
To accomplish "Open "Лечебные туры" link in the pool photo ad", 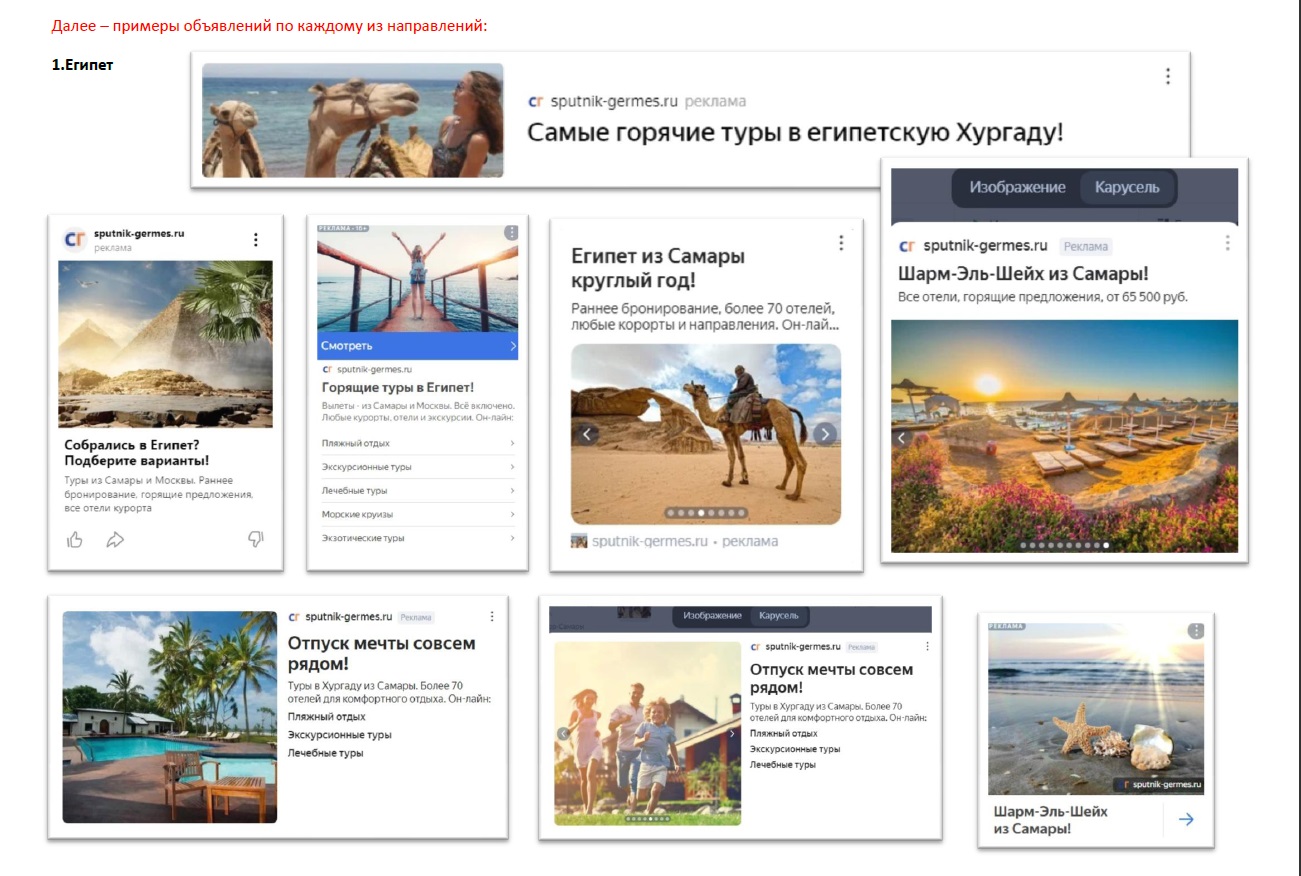I will (x=326, y=753).
